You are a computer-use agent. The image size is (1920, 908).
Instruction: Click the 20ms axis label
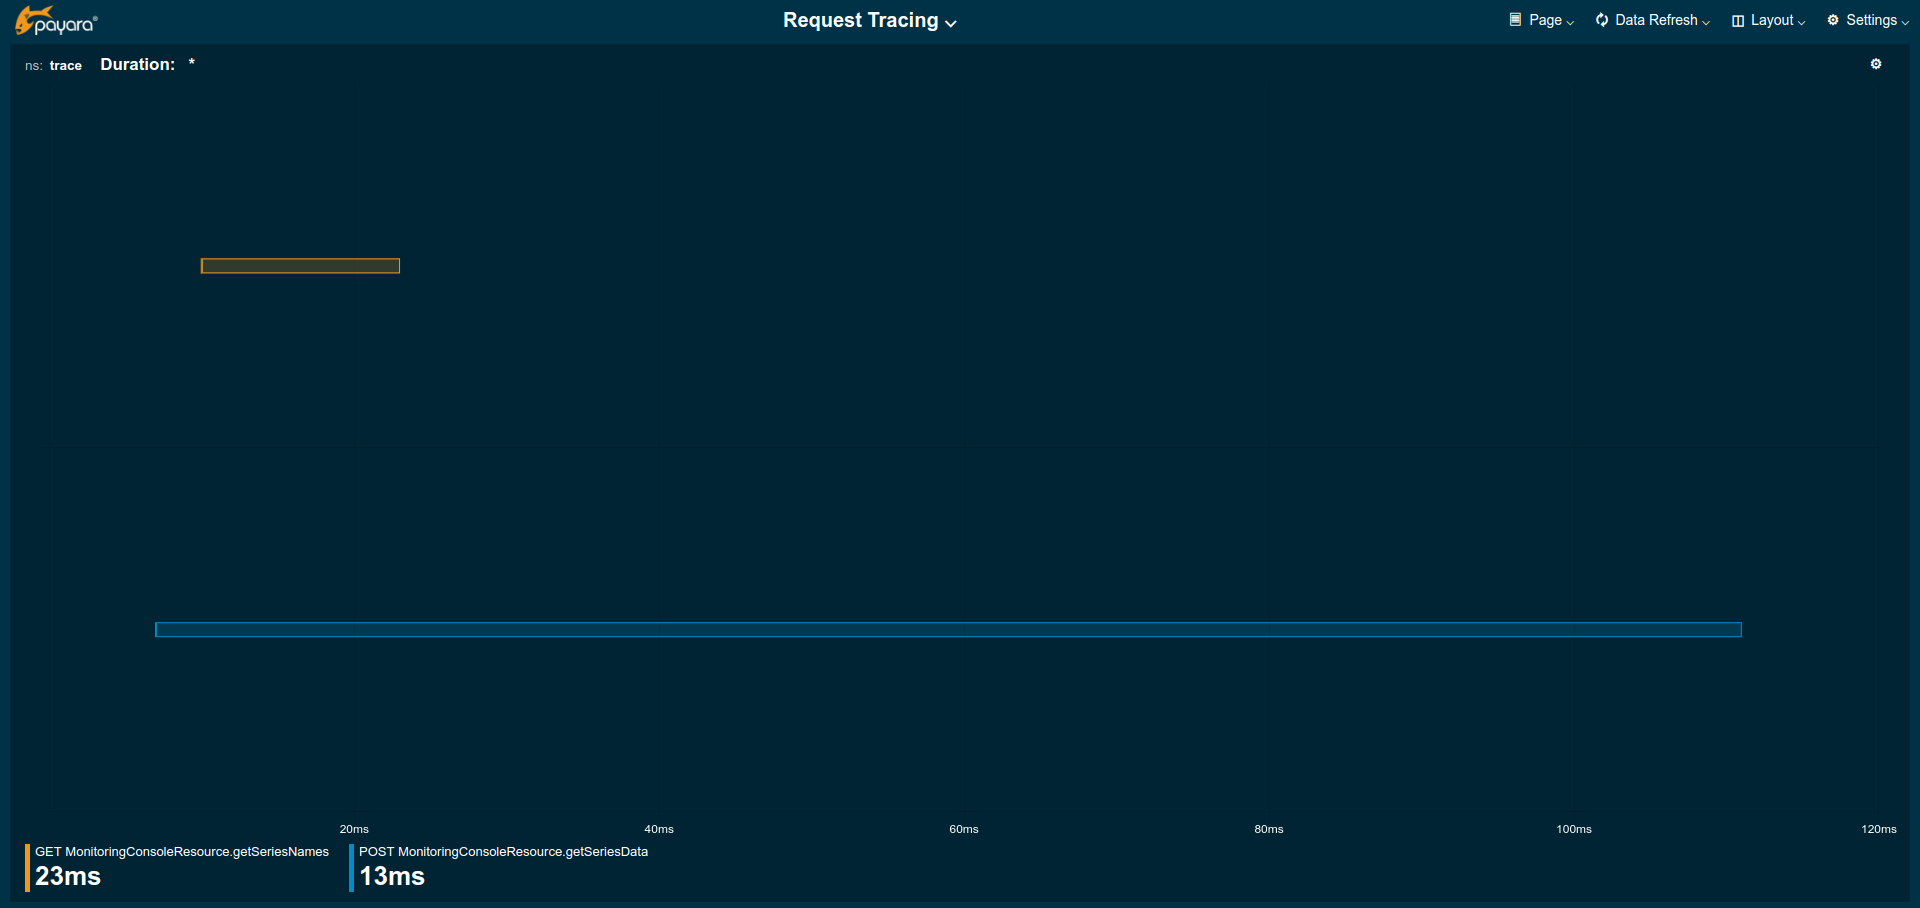click(x=354, y=829)
